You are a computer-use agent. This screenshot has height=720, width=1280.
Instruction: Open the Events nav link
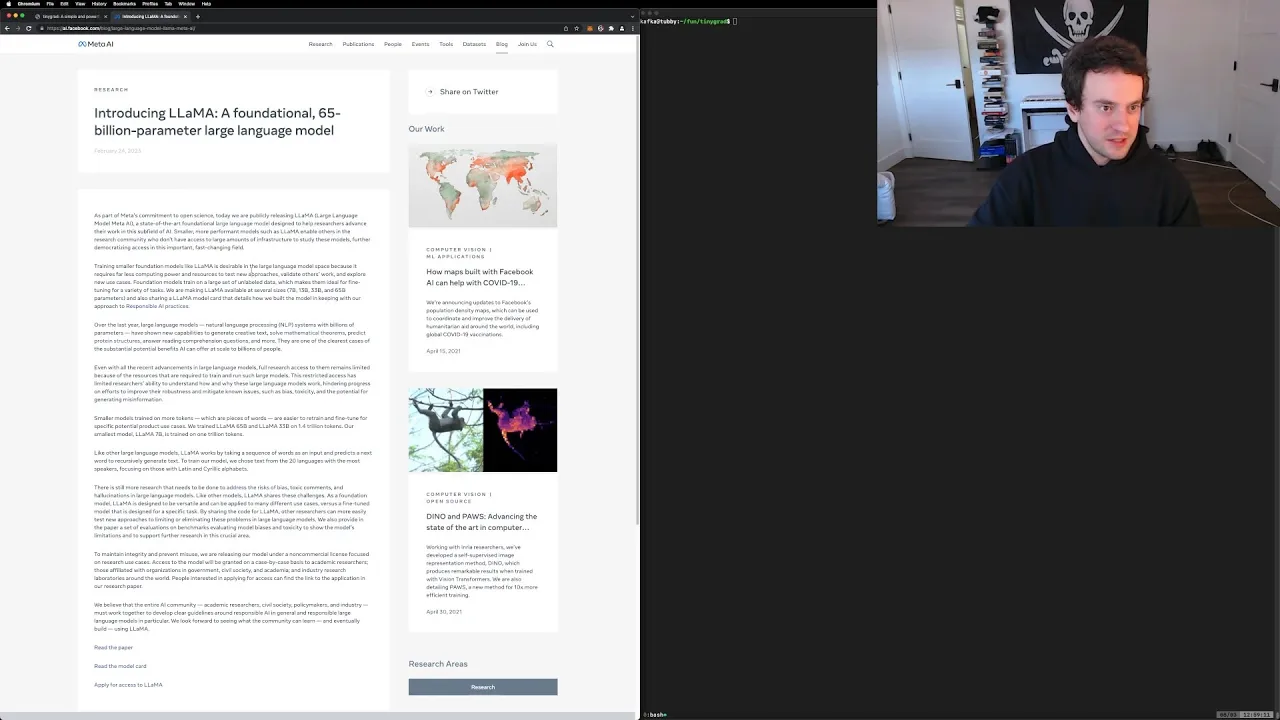tap(420, 44)
